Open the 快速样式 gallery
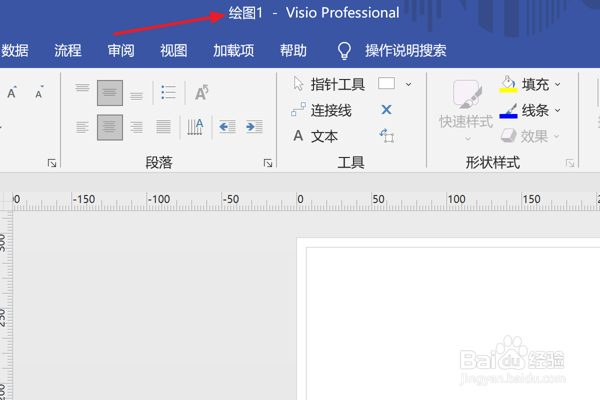This screenshot has height=400, width=600. 466,111
